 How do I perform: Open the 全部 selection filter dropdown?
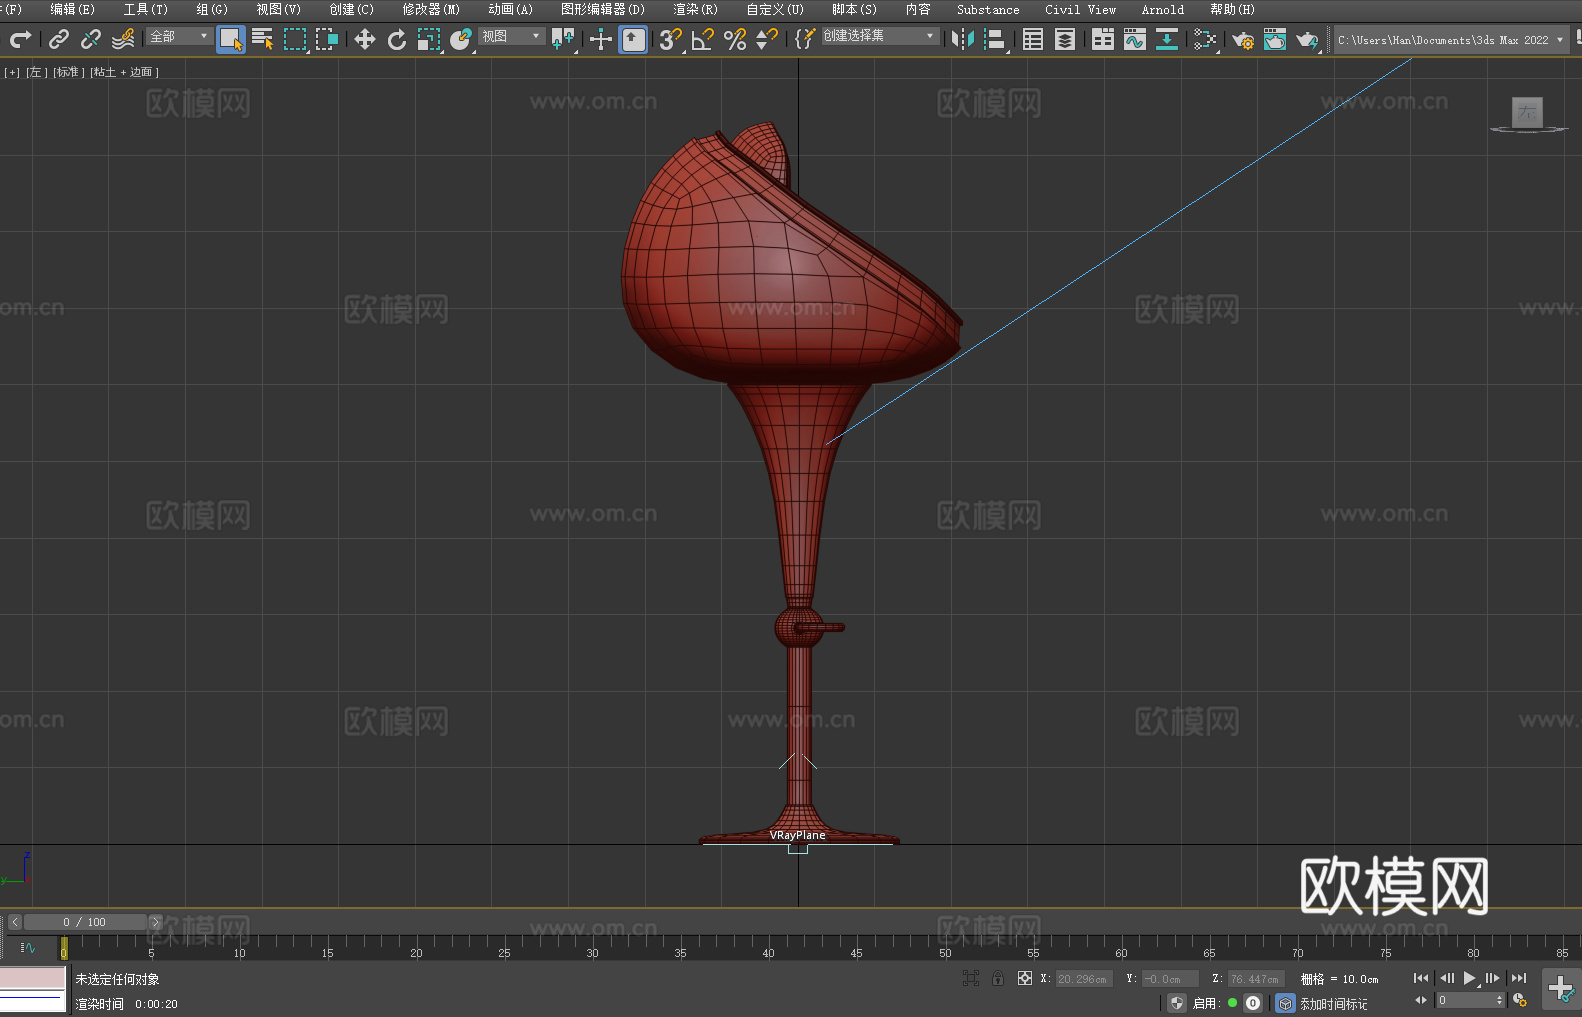pos(179,36)
